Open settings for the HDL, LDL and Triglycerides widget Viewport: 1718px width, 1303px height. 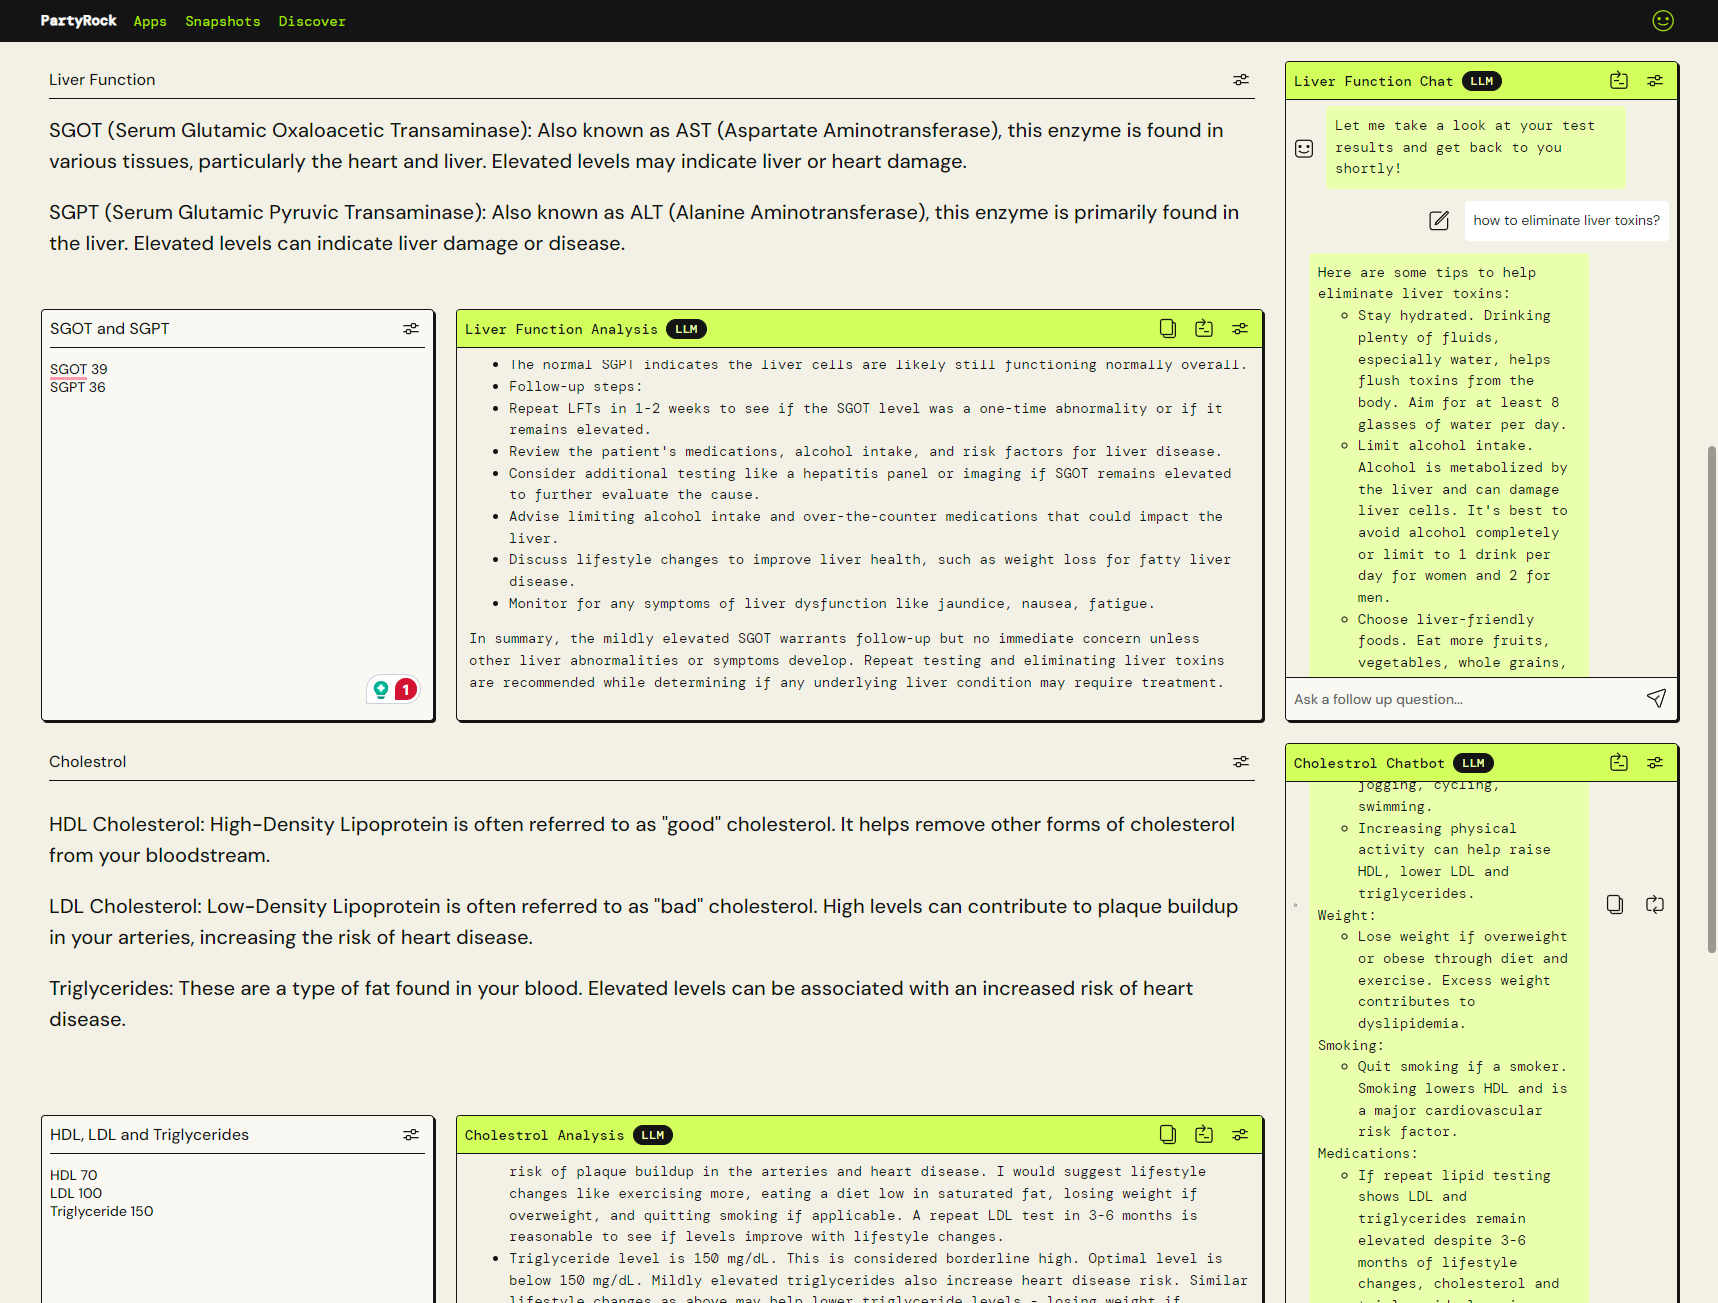(x=411, y=1134)
